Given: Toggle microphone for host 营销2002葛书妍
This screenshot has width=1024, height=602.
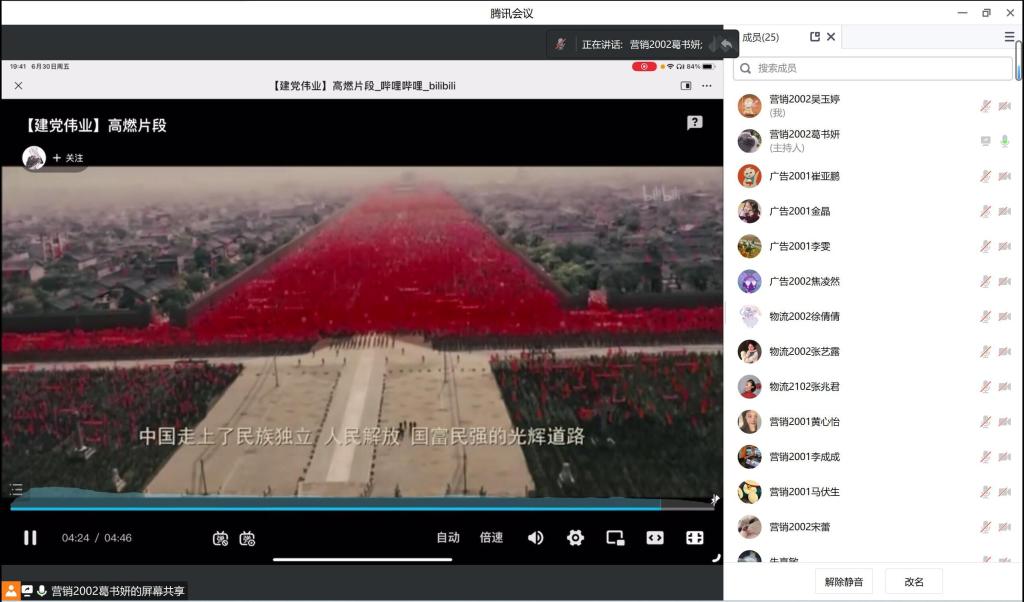Looking at the screenshot, I should click(1005, 141).
